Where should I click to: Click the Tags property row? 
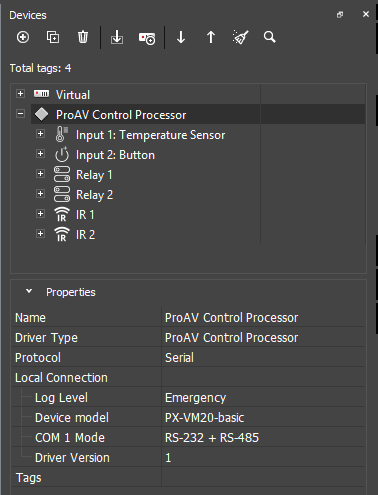(189, 477)
